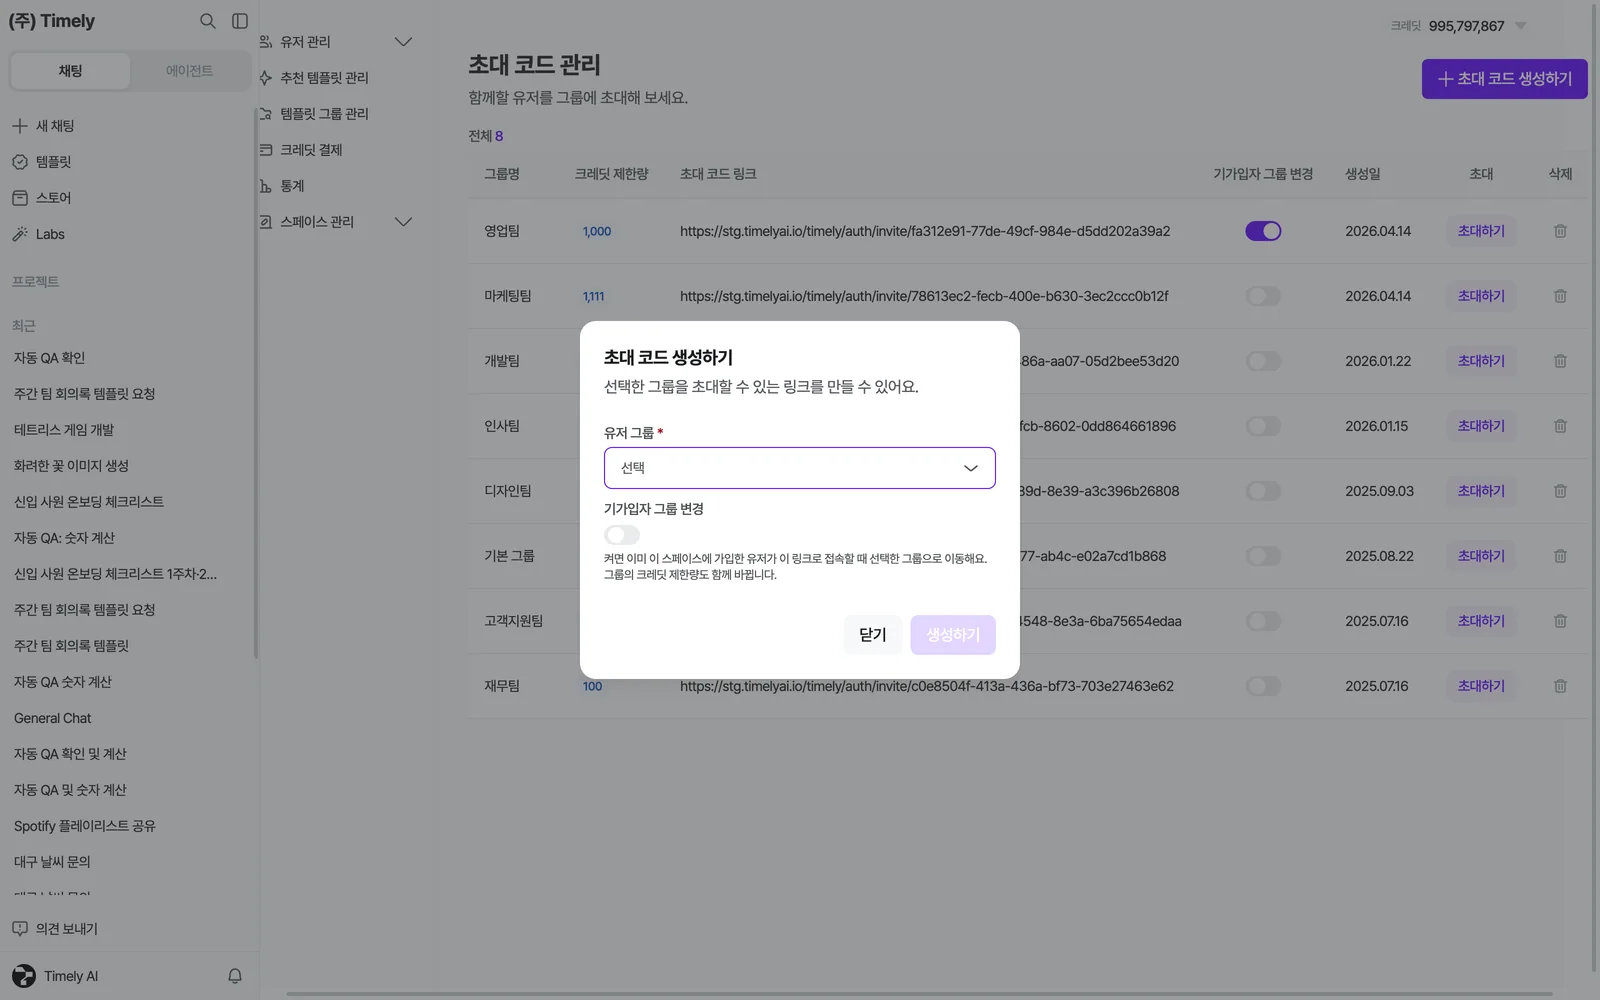Viewport: 1600px width, 1000px height.
Task: Click the new chat plus icon
Action: pyautogui.click(x=20, y=126)
